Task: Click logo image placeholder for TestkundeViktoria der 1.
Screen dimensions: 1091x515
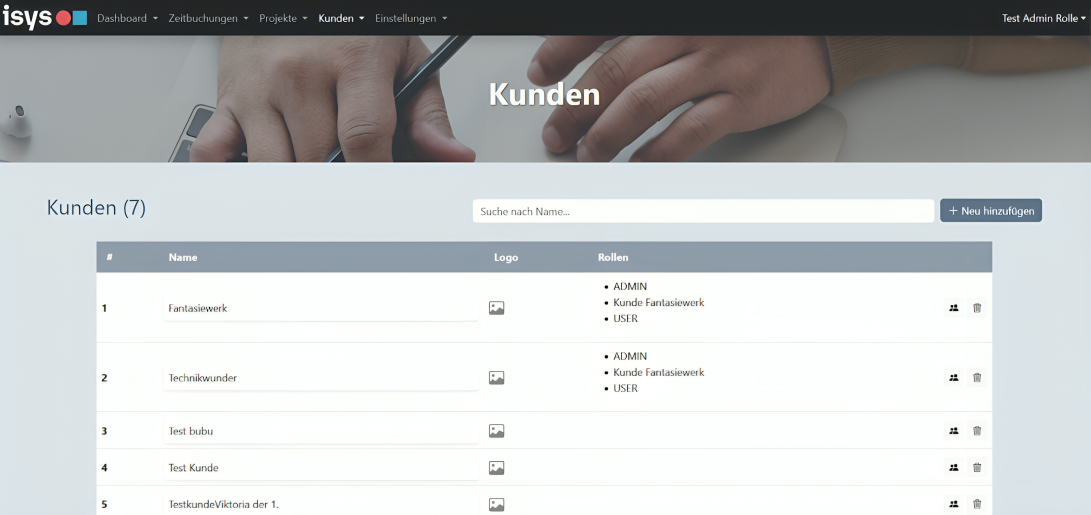Action: pos(496,504)
